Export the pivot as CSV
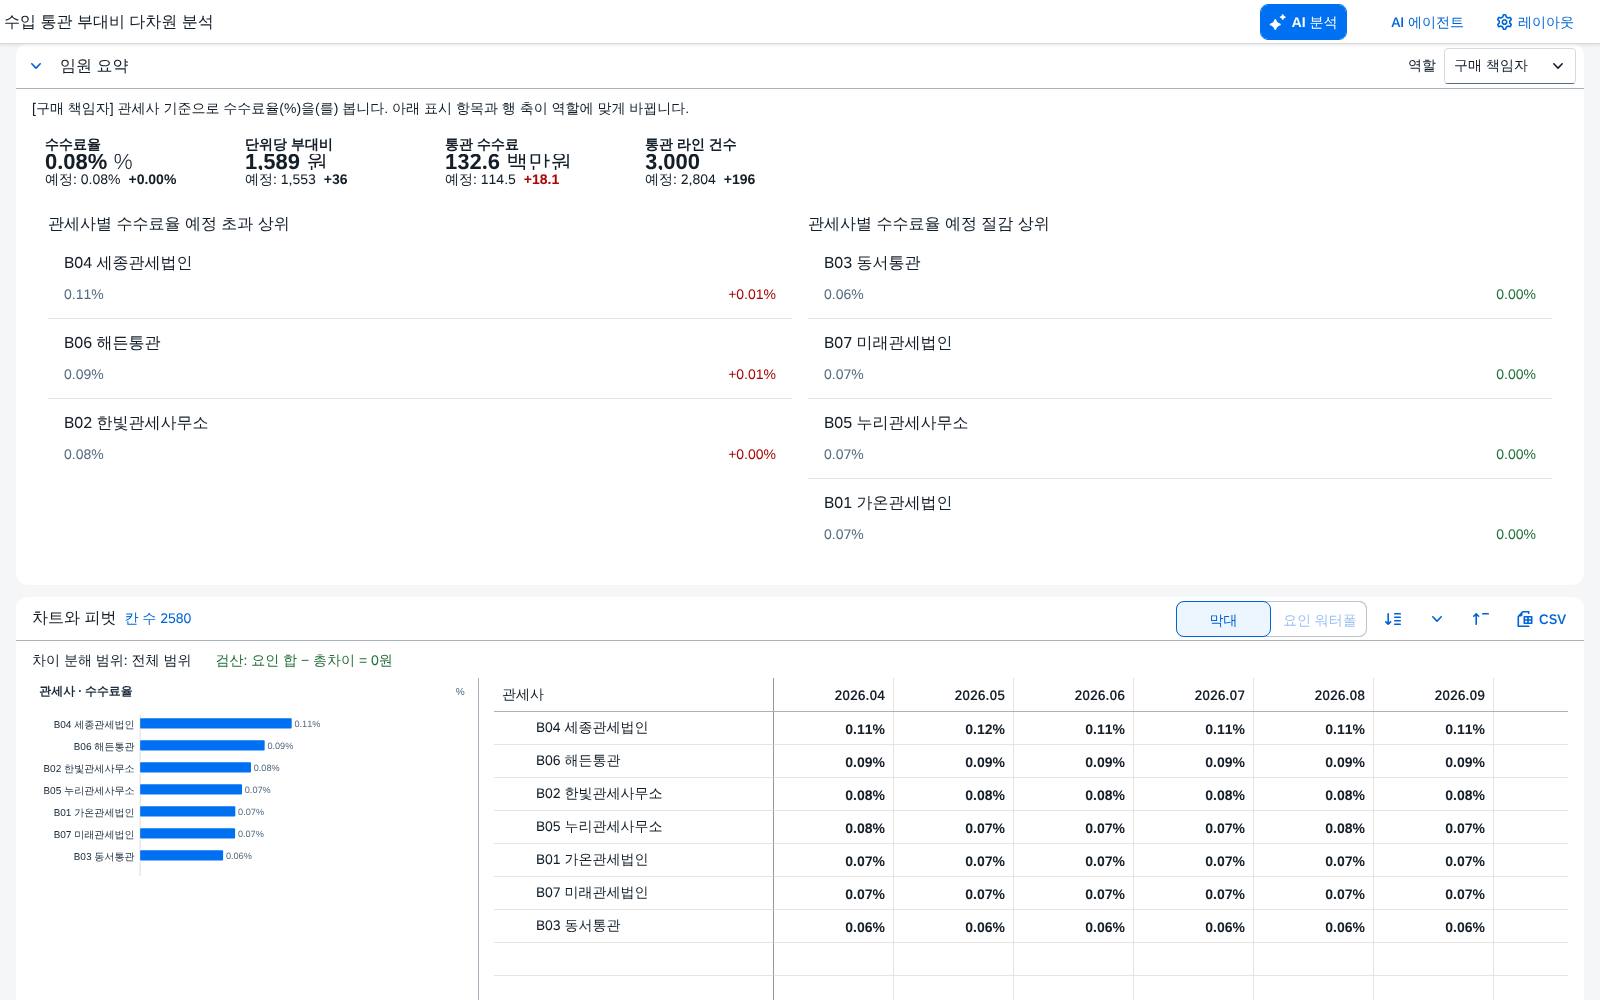1600x1000 pixels. click(x=1541, y=619)
